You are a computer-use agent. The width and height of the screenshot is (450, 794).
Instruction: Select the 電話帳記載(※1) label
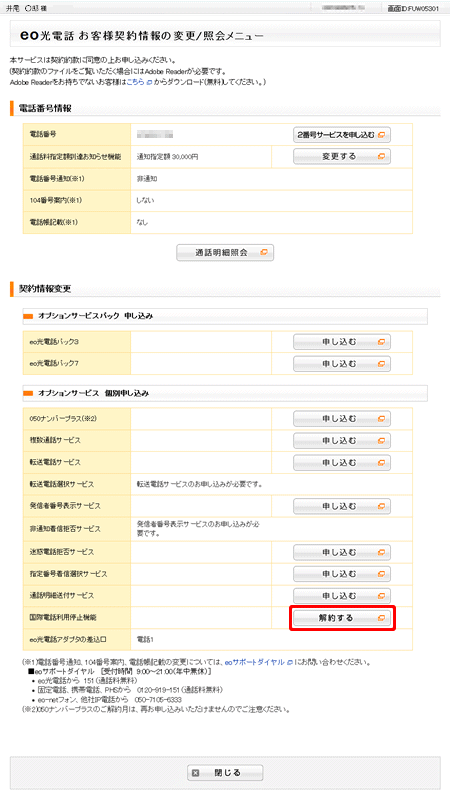click(53, 222)
